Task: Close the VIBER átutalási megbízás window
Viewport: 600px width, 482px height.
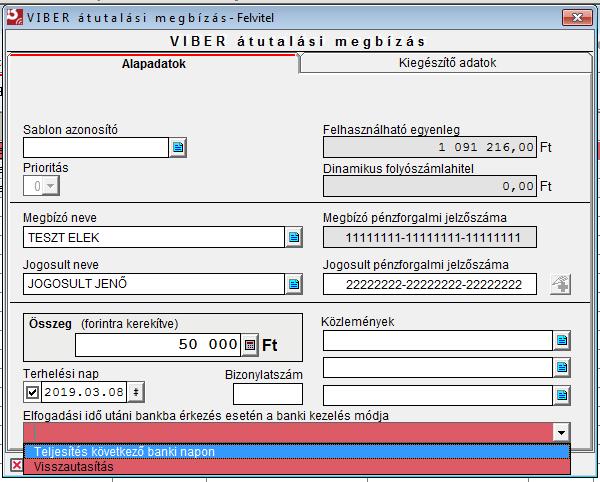Action: 577,17
